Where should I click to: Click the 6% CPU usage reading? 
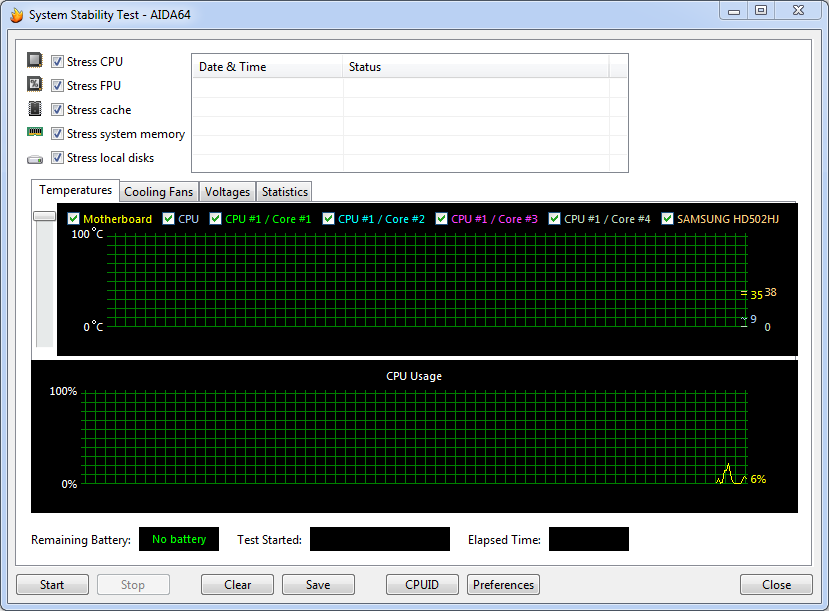(758, 479)
